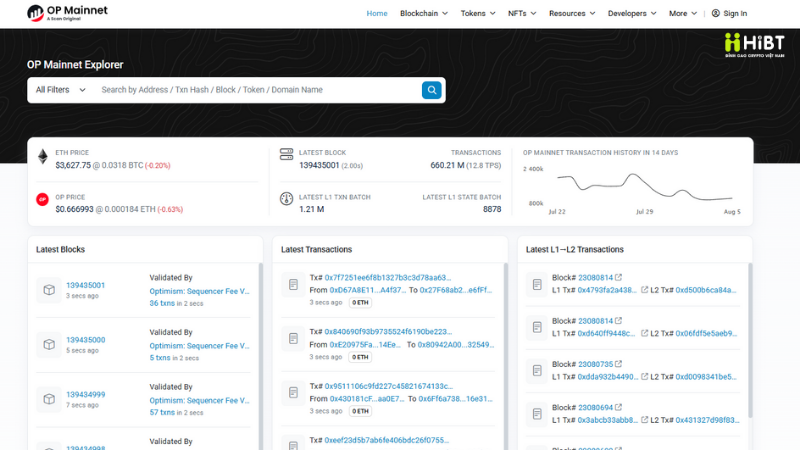The image size is (800, 450).
Task: Open block 139435000 link
Action: [x=85, y=340]
